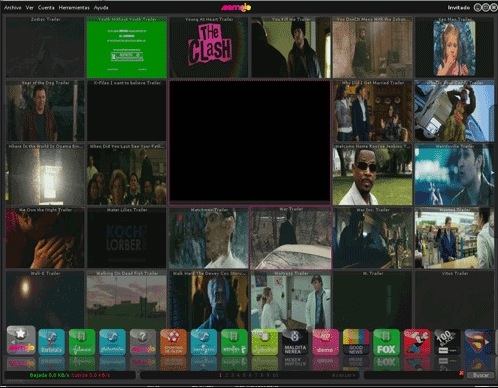Play the Young At Heart Trailer thumbnail
This screenshot has width=498, height=388.
[x=209, y=47]
